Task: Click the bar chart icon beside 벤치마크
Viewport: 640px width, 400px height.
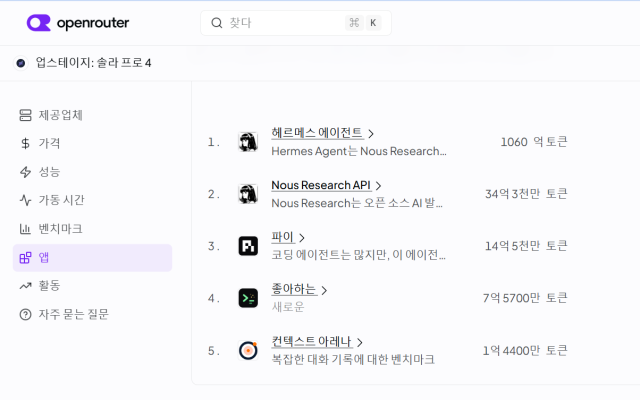Action: point(25,229)
